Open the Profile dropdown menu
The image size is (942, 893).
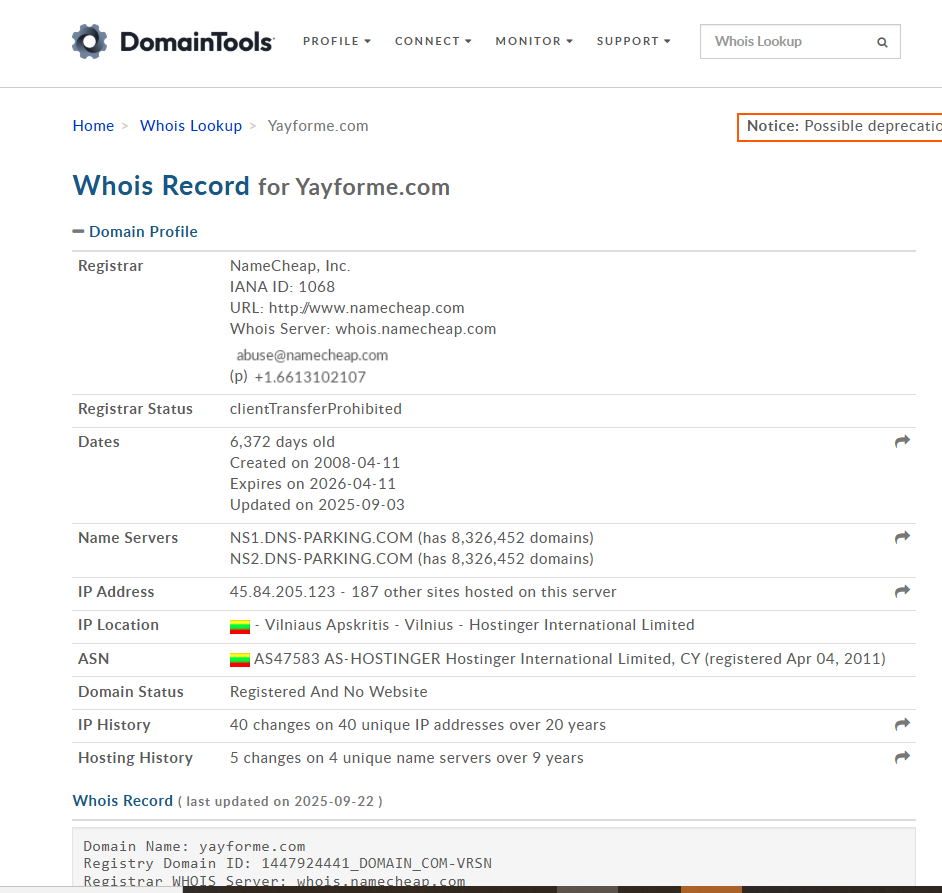point(336,41)
